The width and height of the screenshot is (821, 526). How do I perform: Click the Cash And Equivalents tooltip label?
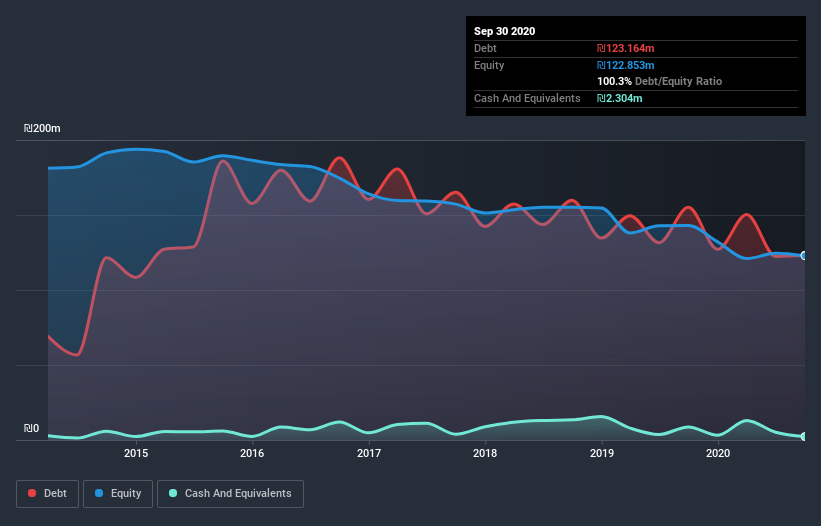(x=527, y=98)
